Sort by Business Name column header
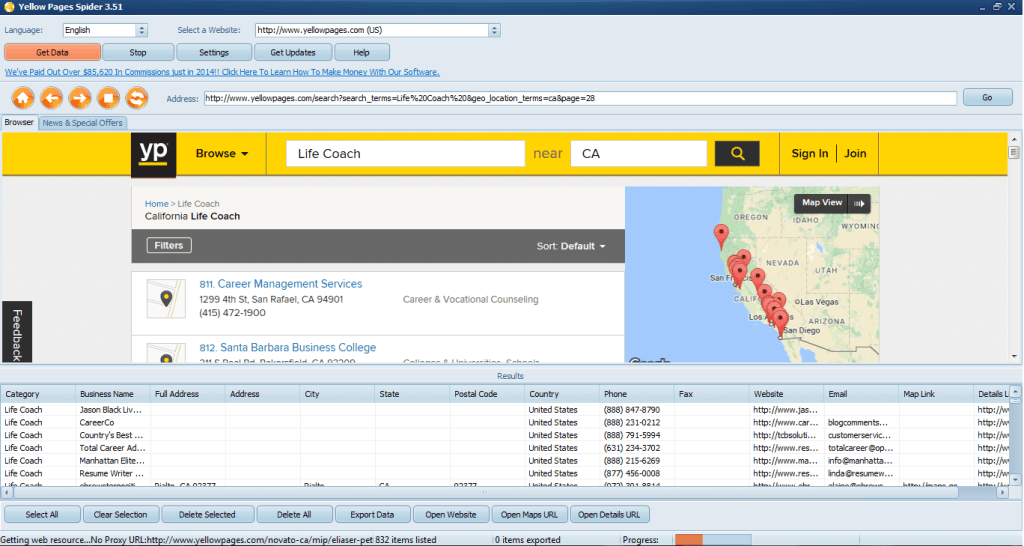This screenshot has width=1024, height=546. pyautogui.click(x=114, y=394)
